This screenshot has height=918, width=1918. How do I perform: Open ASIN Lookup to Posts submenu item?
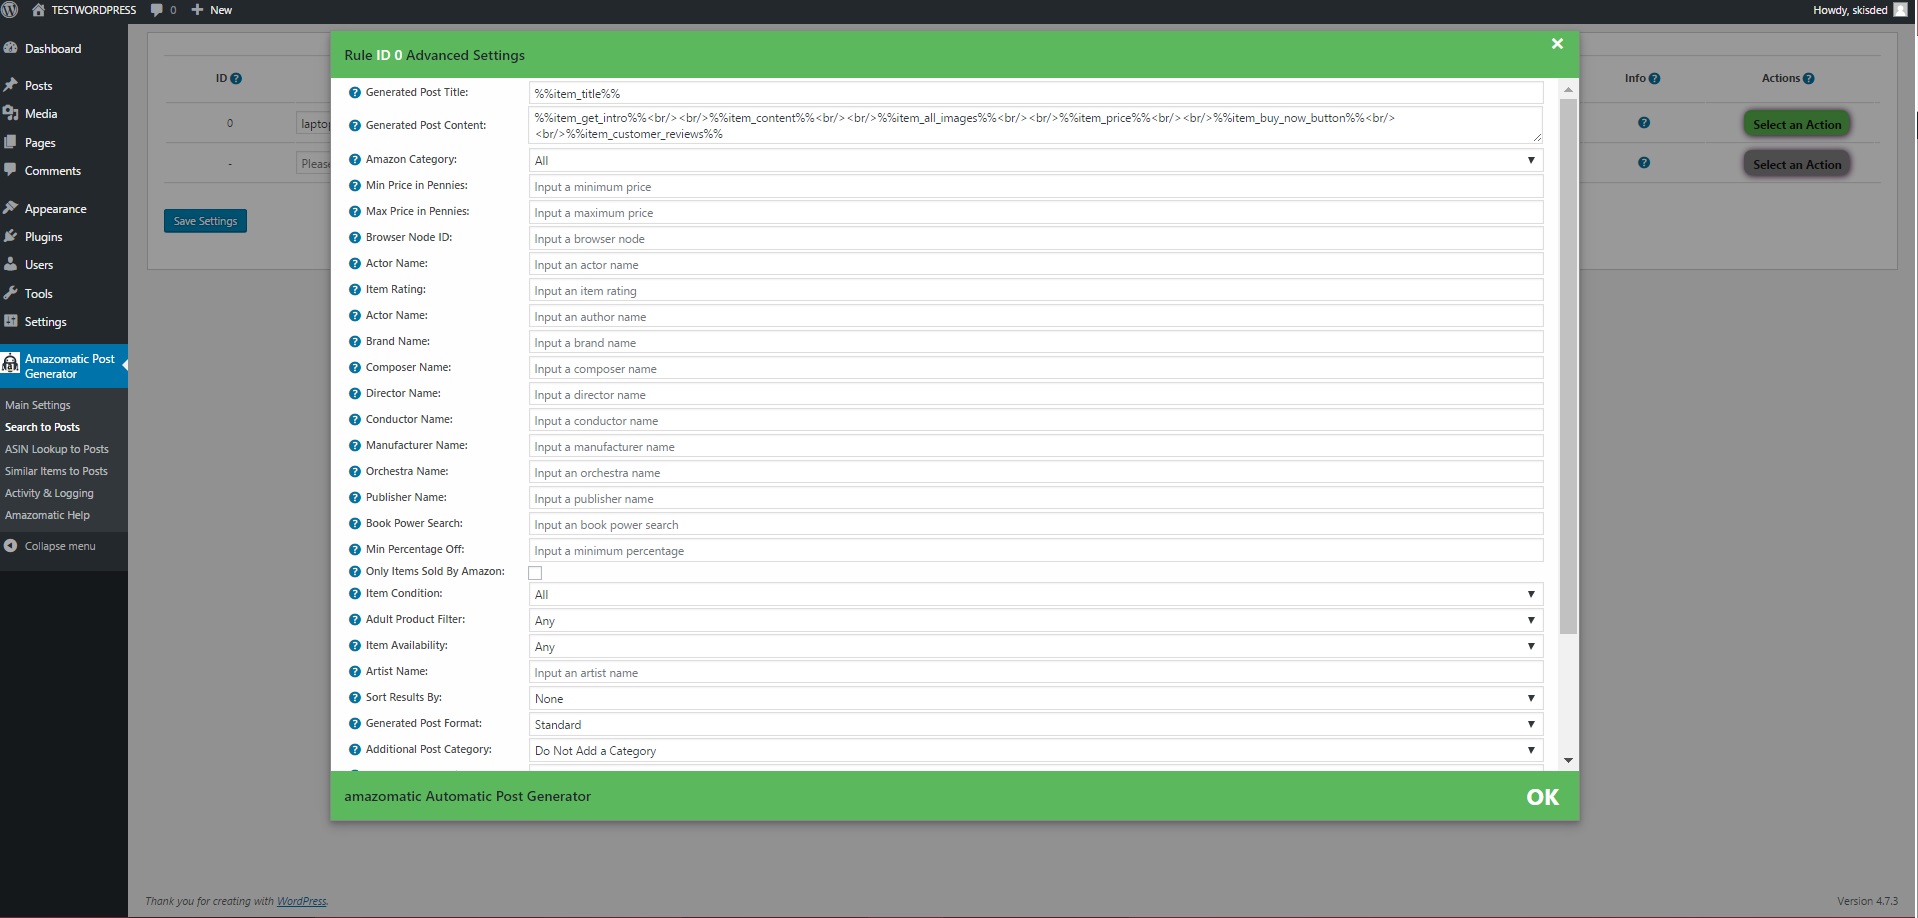click(57, 449)
